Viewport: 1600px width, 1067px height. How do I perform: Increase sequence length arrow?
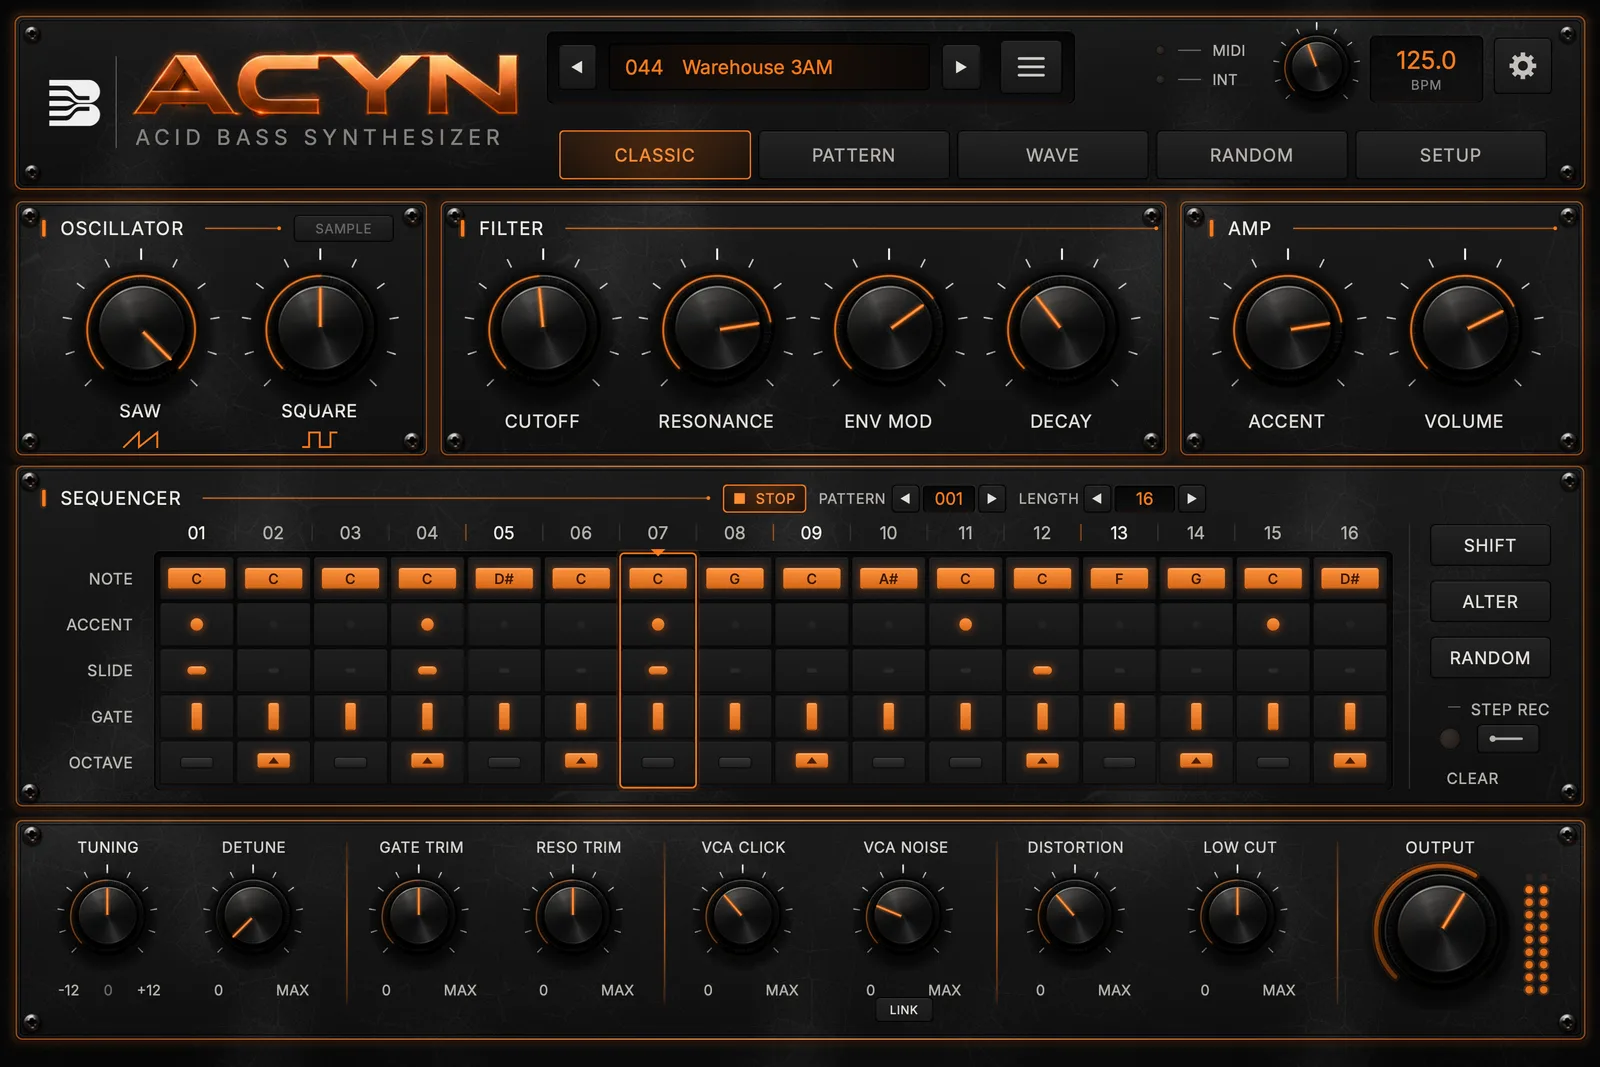tap(1191, 498)
